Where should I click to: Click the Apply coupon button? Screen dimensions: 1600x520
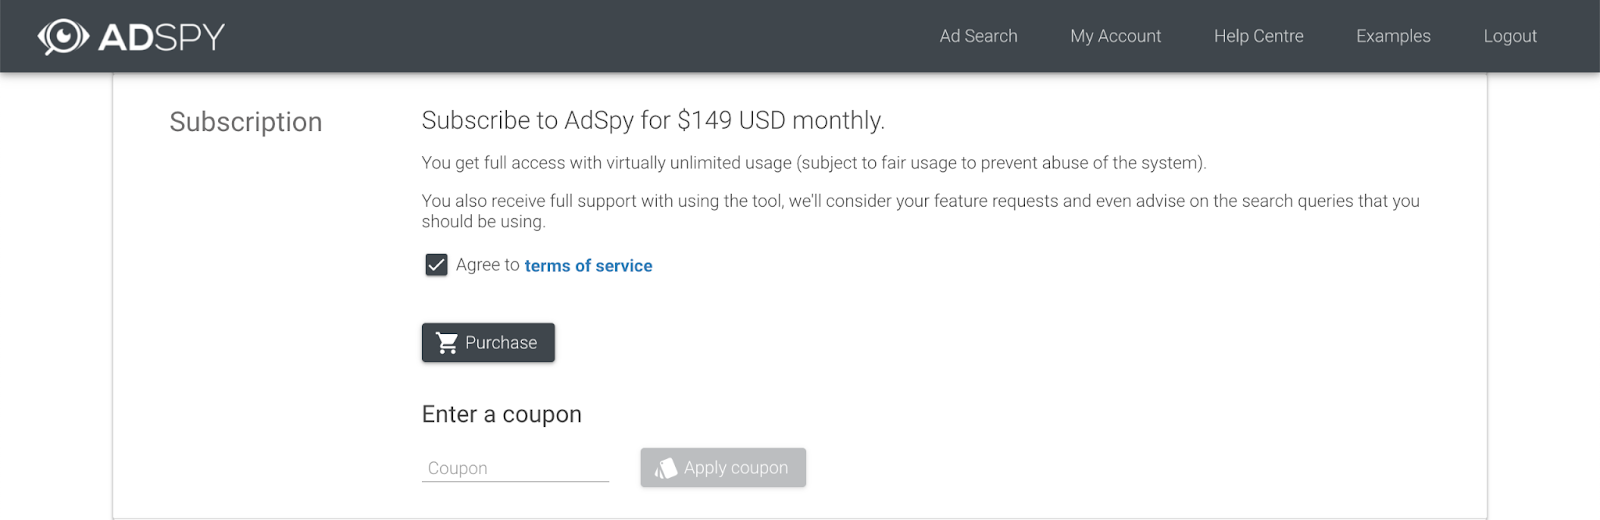[723, 468]
